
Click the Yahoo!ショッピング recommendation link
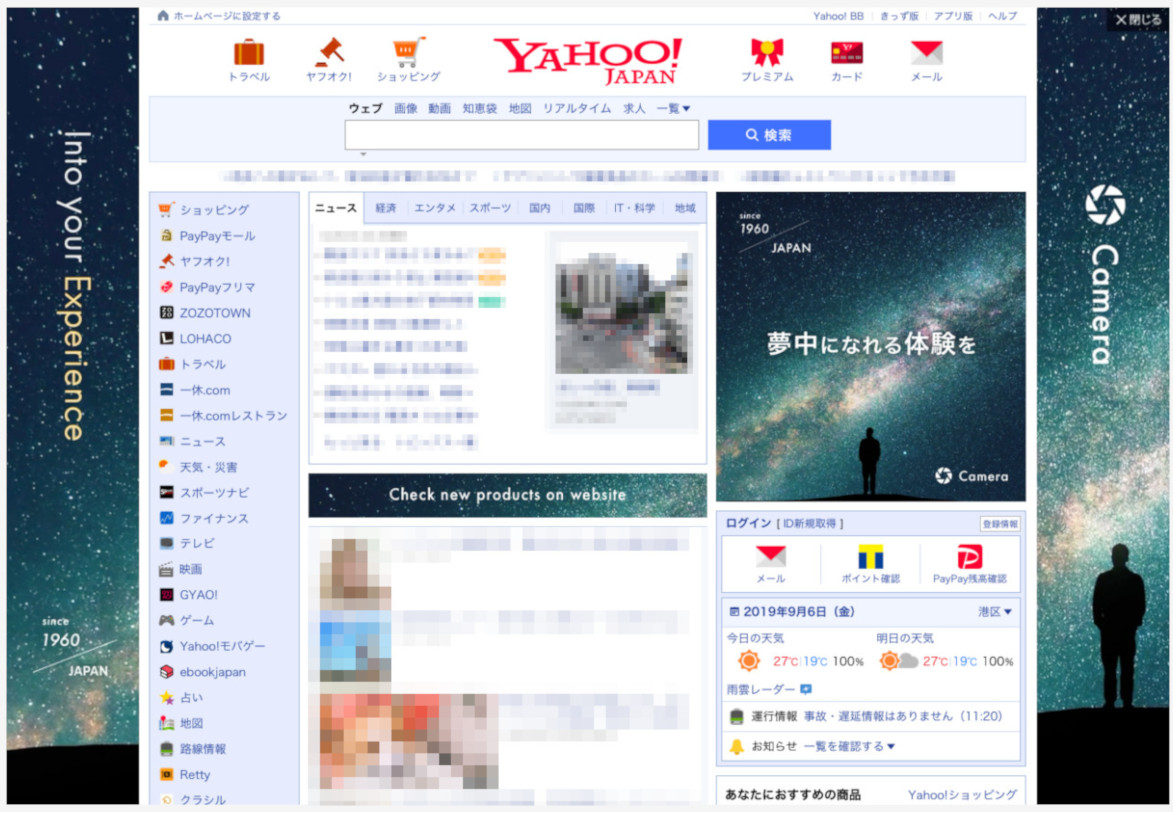962,794
